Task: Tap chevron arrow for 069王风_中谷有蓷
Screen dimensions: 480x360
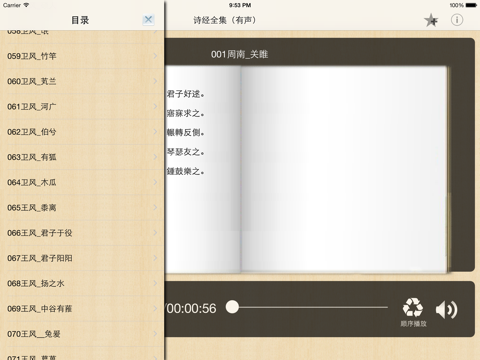Action: click(x=155, y=309)
